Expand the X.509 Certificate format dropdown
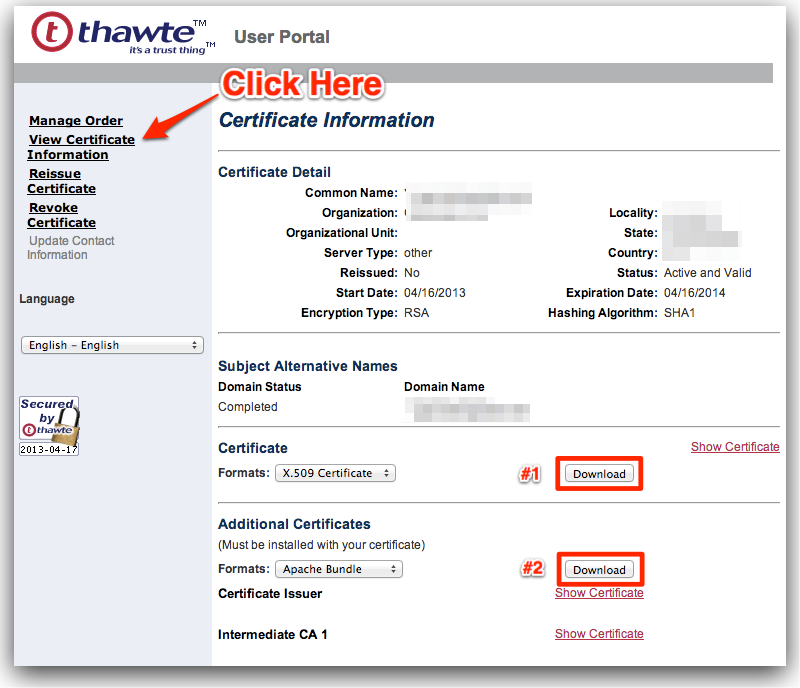This screenshot has height=688, width=800. pos(335,473)
